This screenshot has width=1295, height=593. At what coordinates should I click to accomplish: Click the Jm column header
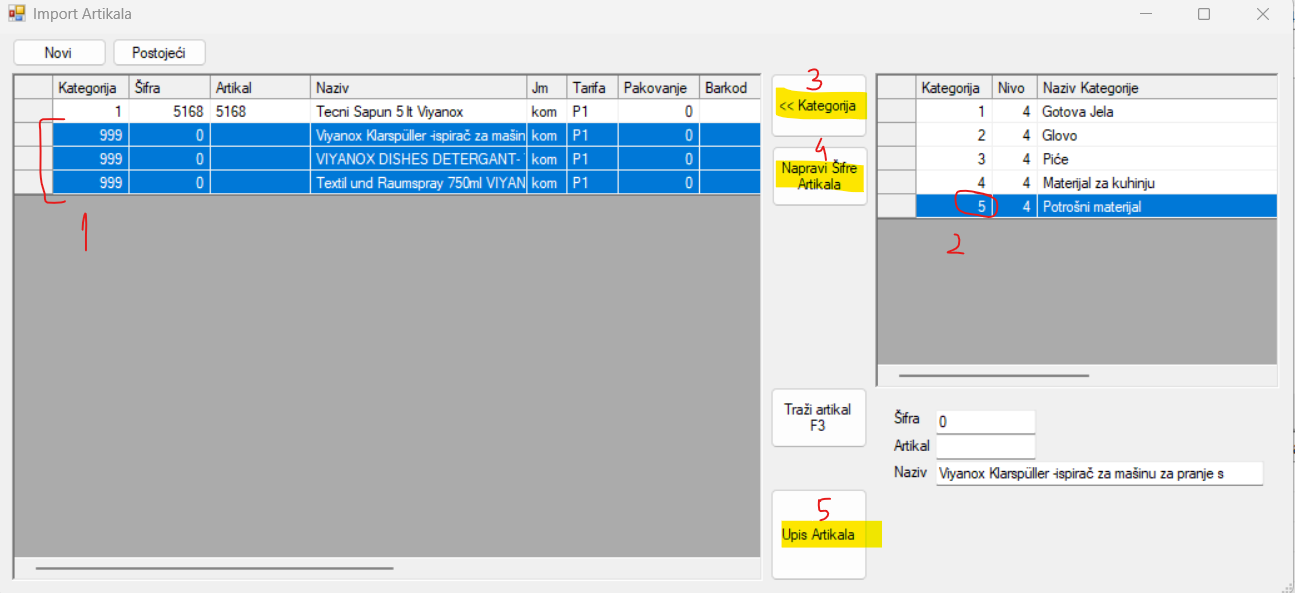547,88
